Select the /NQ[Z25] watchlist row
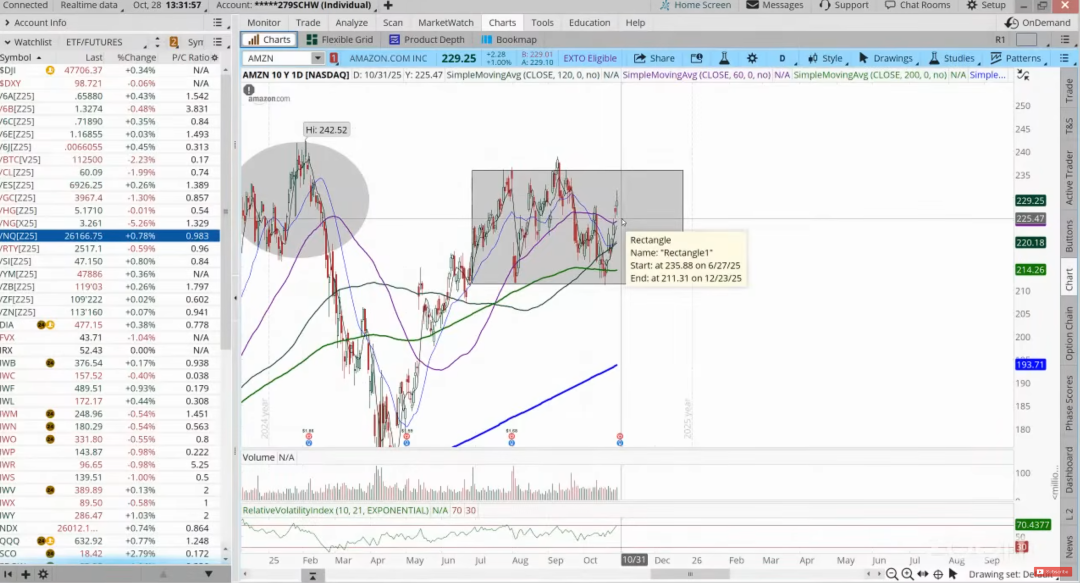The width and height of the screenshot is (1080, 583). (110, 236)
